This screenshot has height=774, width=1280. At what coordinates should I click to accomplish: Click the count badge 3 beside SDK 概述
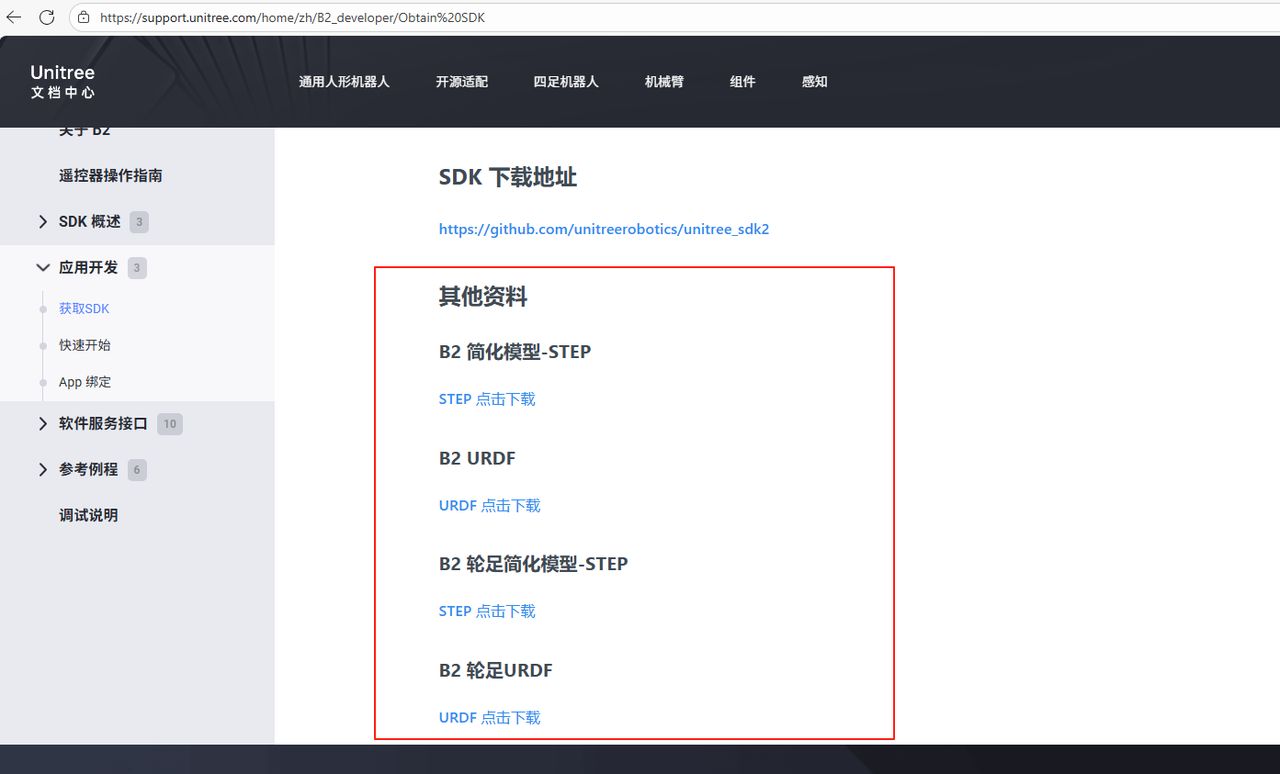(x=139, y=222)
